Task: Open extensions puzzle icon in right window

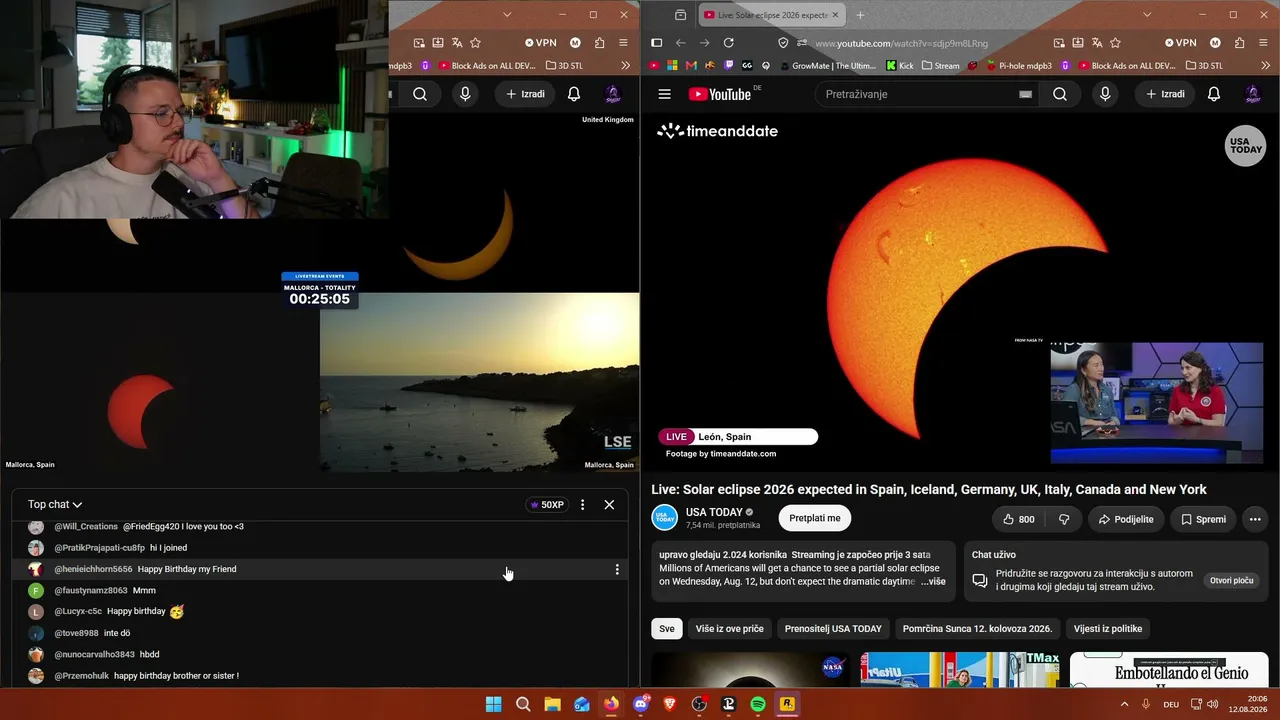Action: [x=1239, y=43]
